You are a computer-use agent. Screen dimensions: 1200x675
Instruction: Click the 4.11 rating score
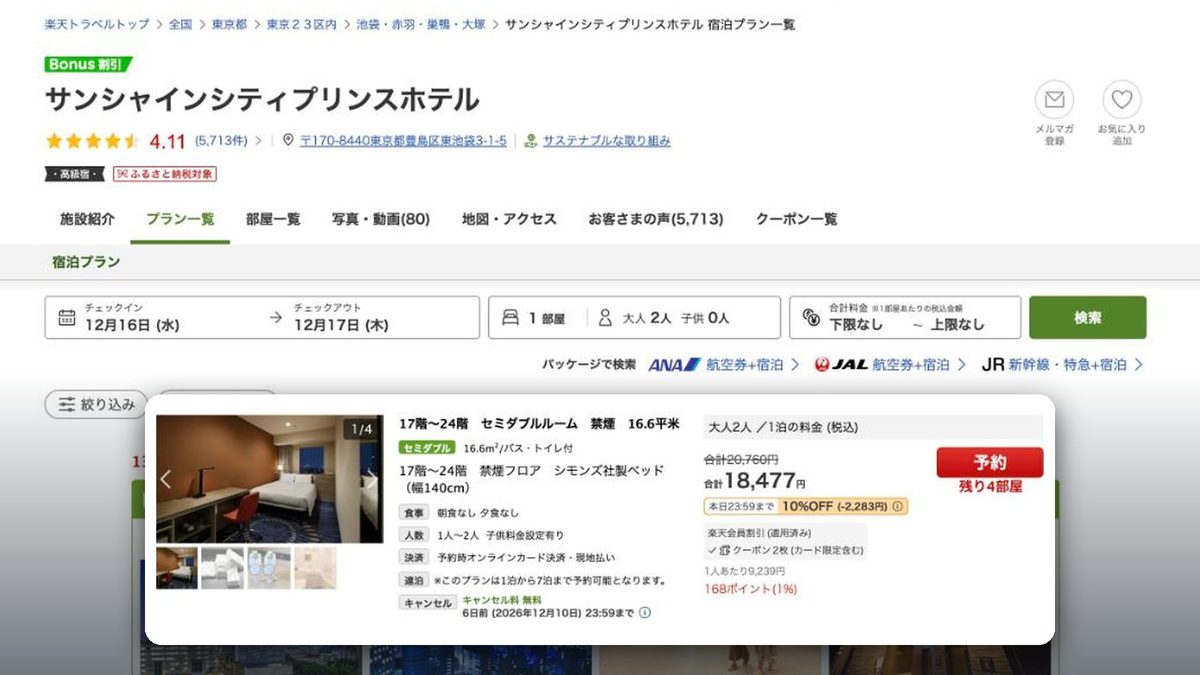pos(167,141)
